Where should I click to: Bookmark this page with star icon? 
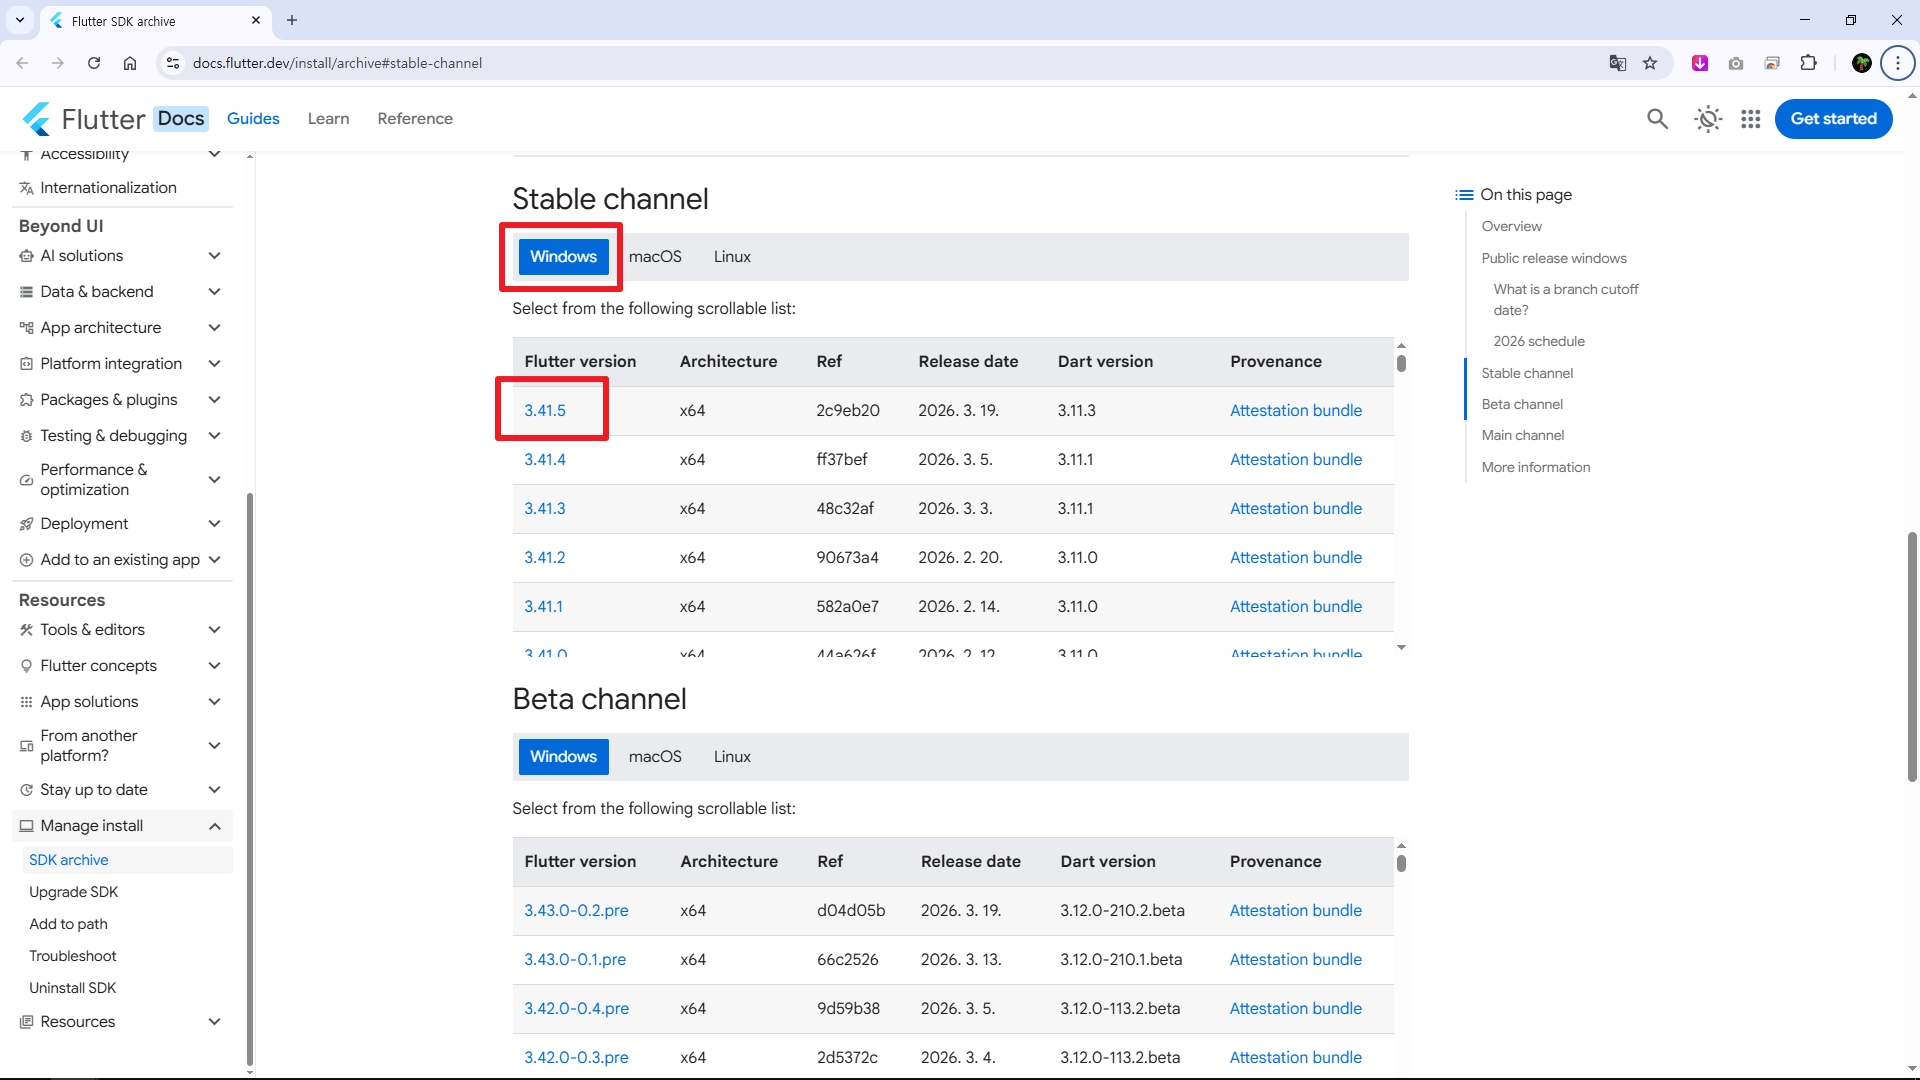pyautogui.click(x=1650, y=63)
